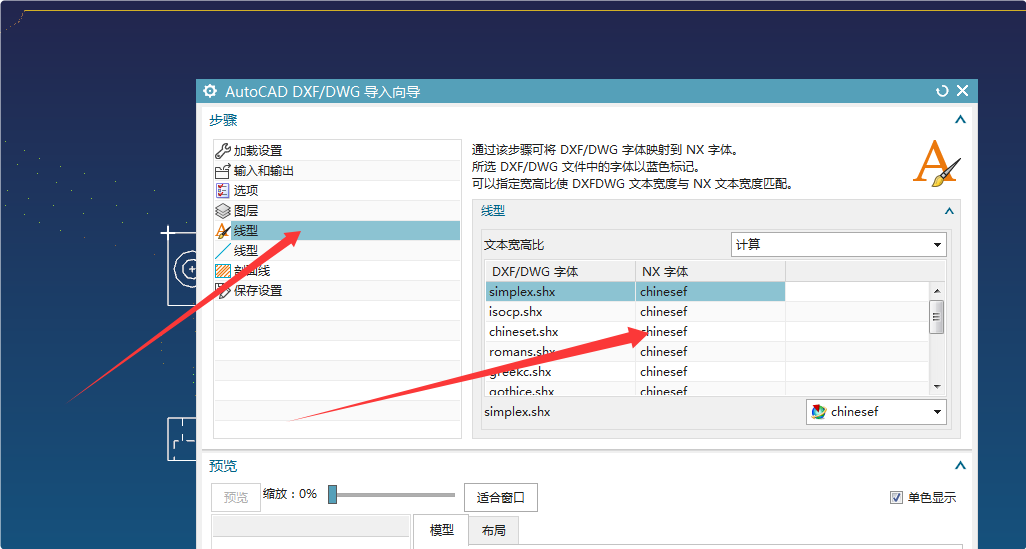Adjust the 缩放 zoom slider handle
The image size is (1026, 549).
(x=332, y=495)
